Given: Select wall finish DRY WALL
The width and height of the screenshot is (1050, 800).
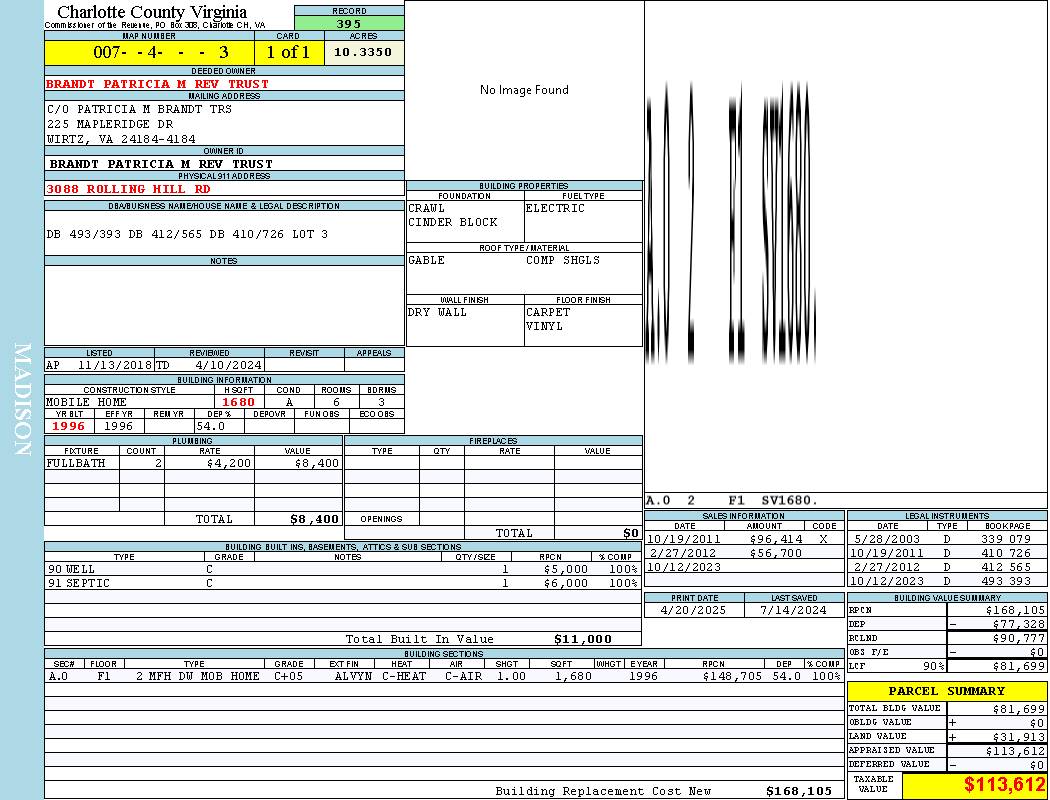Looking at the screenshot, I should (437, 312).
